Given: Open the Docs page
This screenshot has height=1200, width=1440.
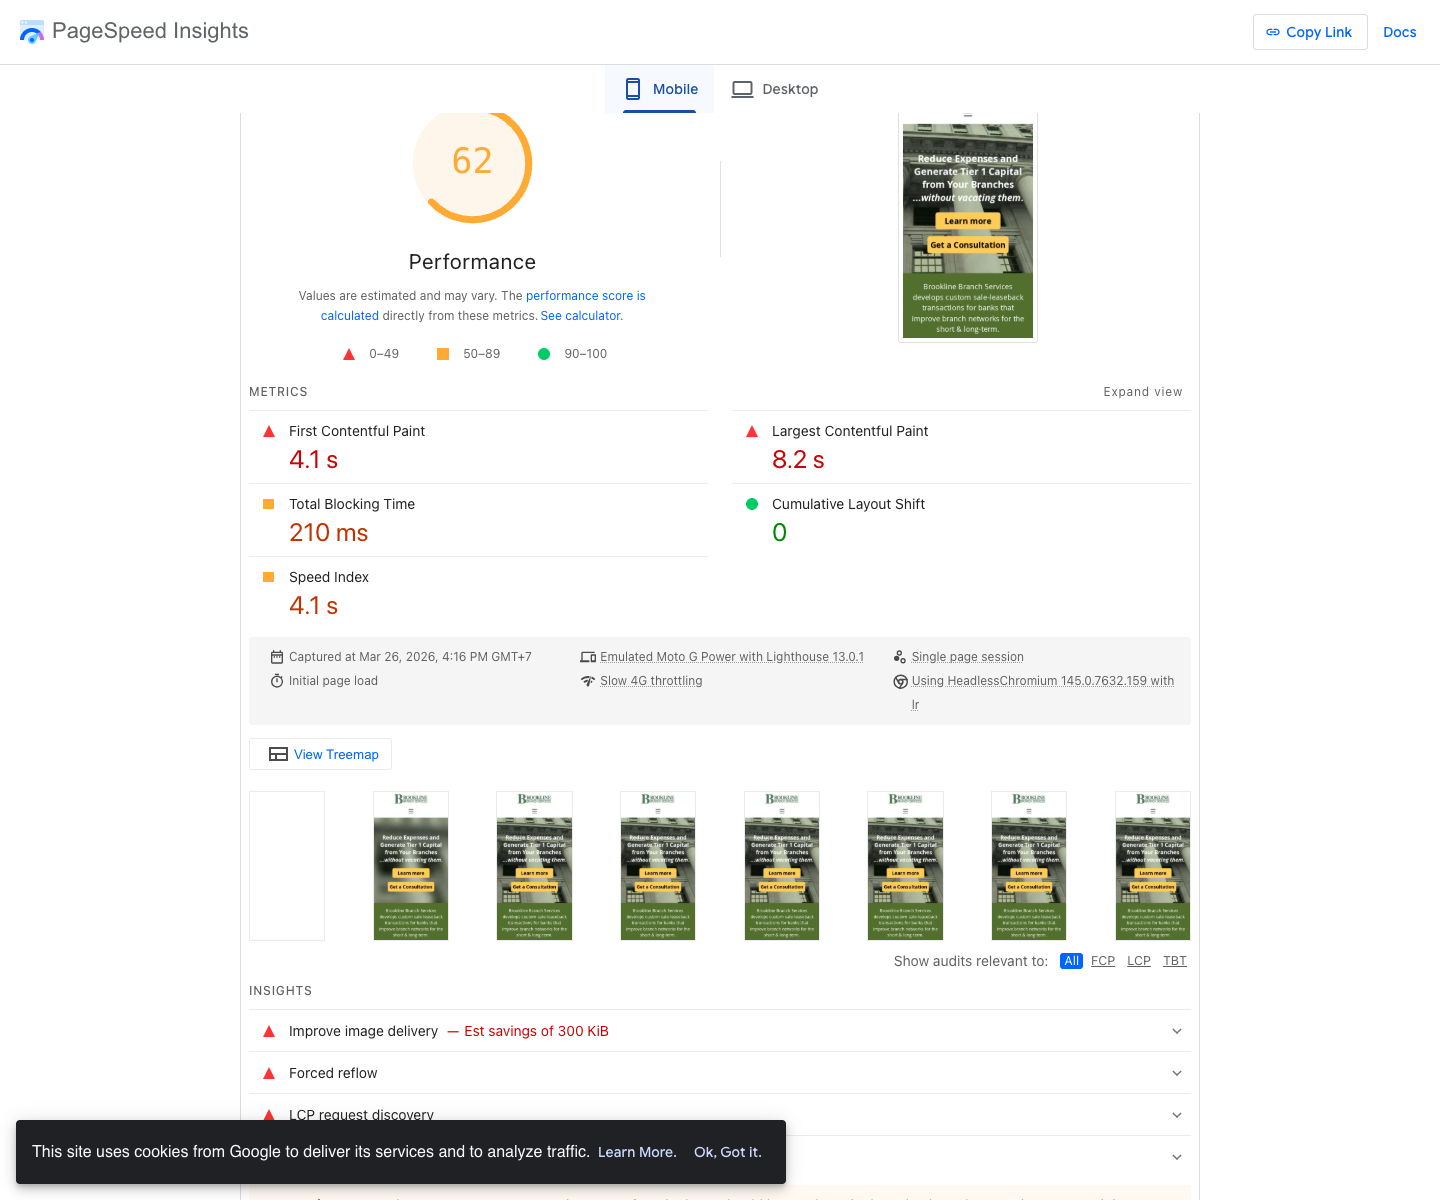Looking at the screenshot, I should pyautogui.click(x=1399, y=31).
